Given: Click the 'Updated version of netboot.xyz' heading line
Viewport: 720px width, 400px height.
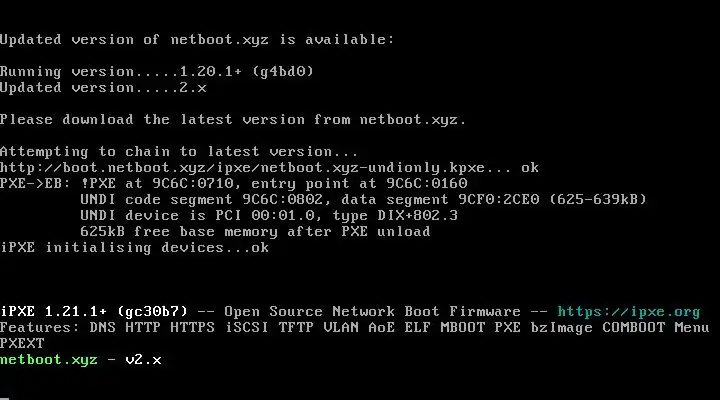Looking at the screenshot, I should coord(196,40).
